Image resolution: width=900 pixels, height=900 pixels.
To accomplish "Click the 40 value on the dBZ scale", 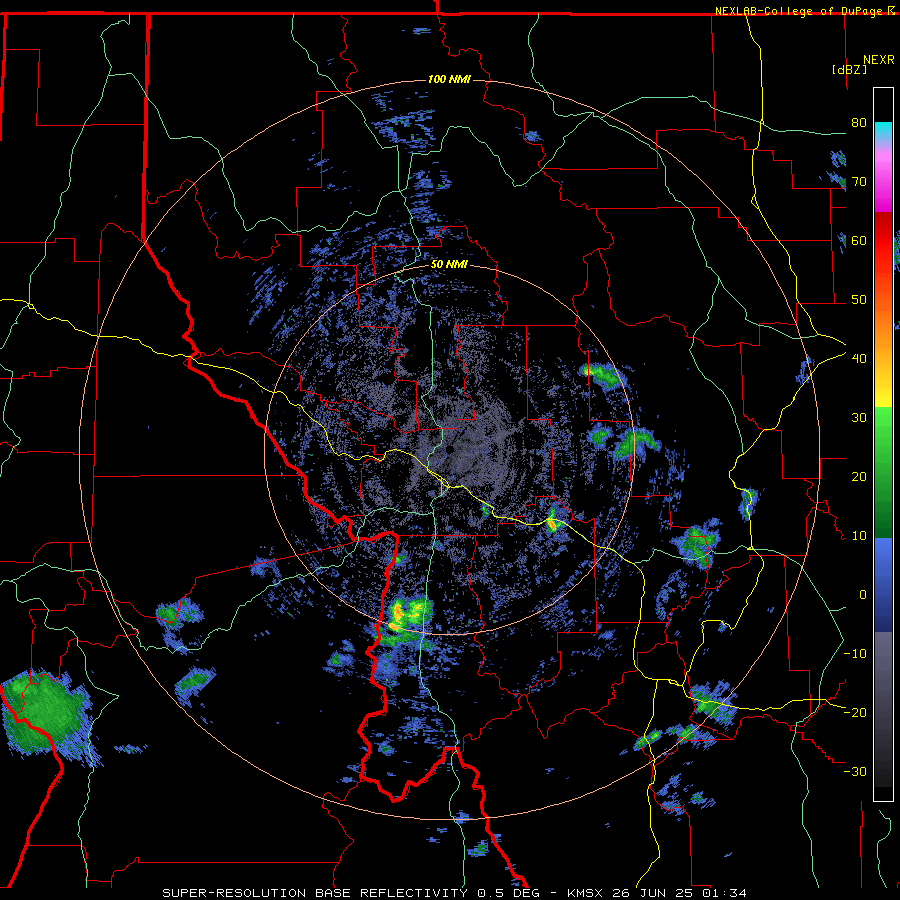I will (859, 359).
